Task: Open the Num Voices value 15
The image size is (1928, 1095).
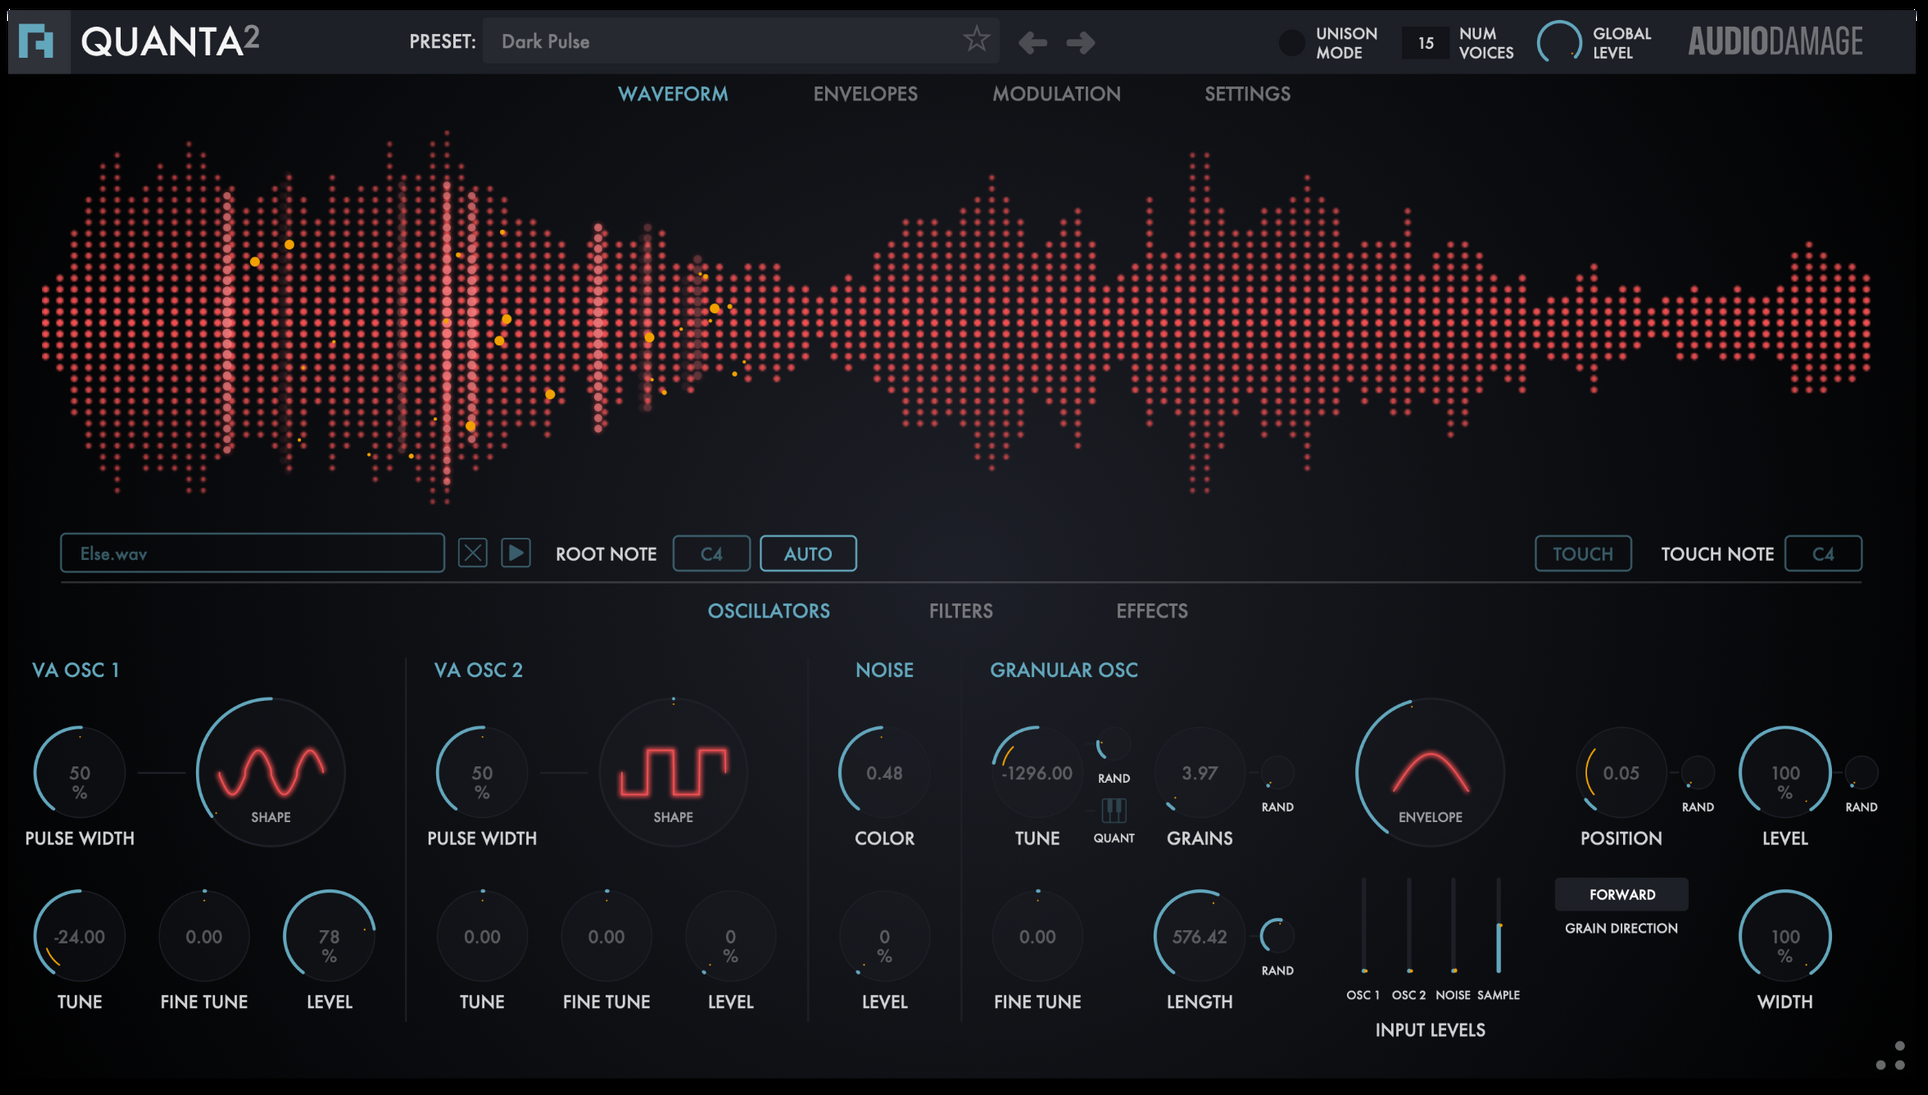Action: pyautogui.click(x=1425, y=42)
